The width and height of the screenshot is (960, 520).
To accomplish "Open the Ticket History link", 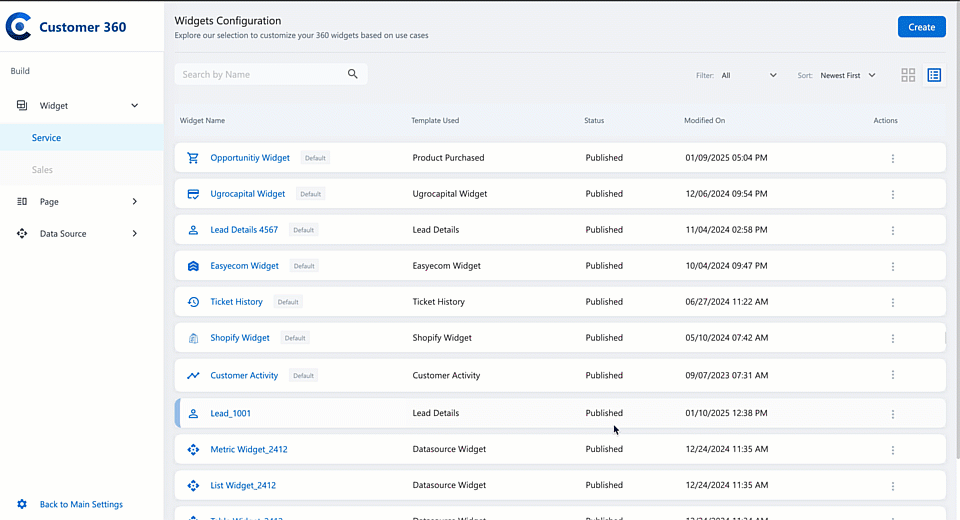I will 236,301.
